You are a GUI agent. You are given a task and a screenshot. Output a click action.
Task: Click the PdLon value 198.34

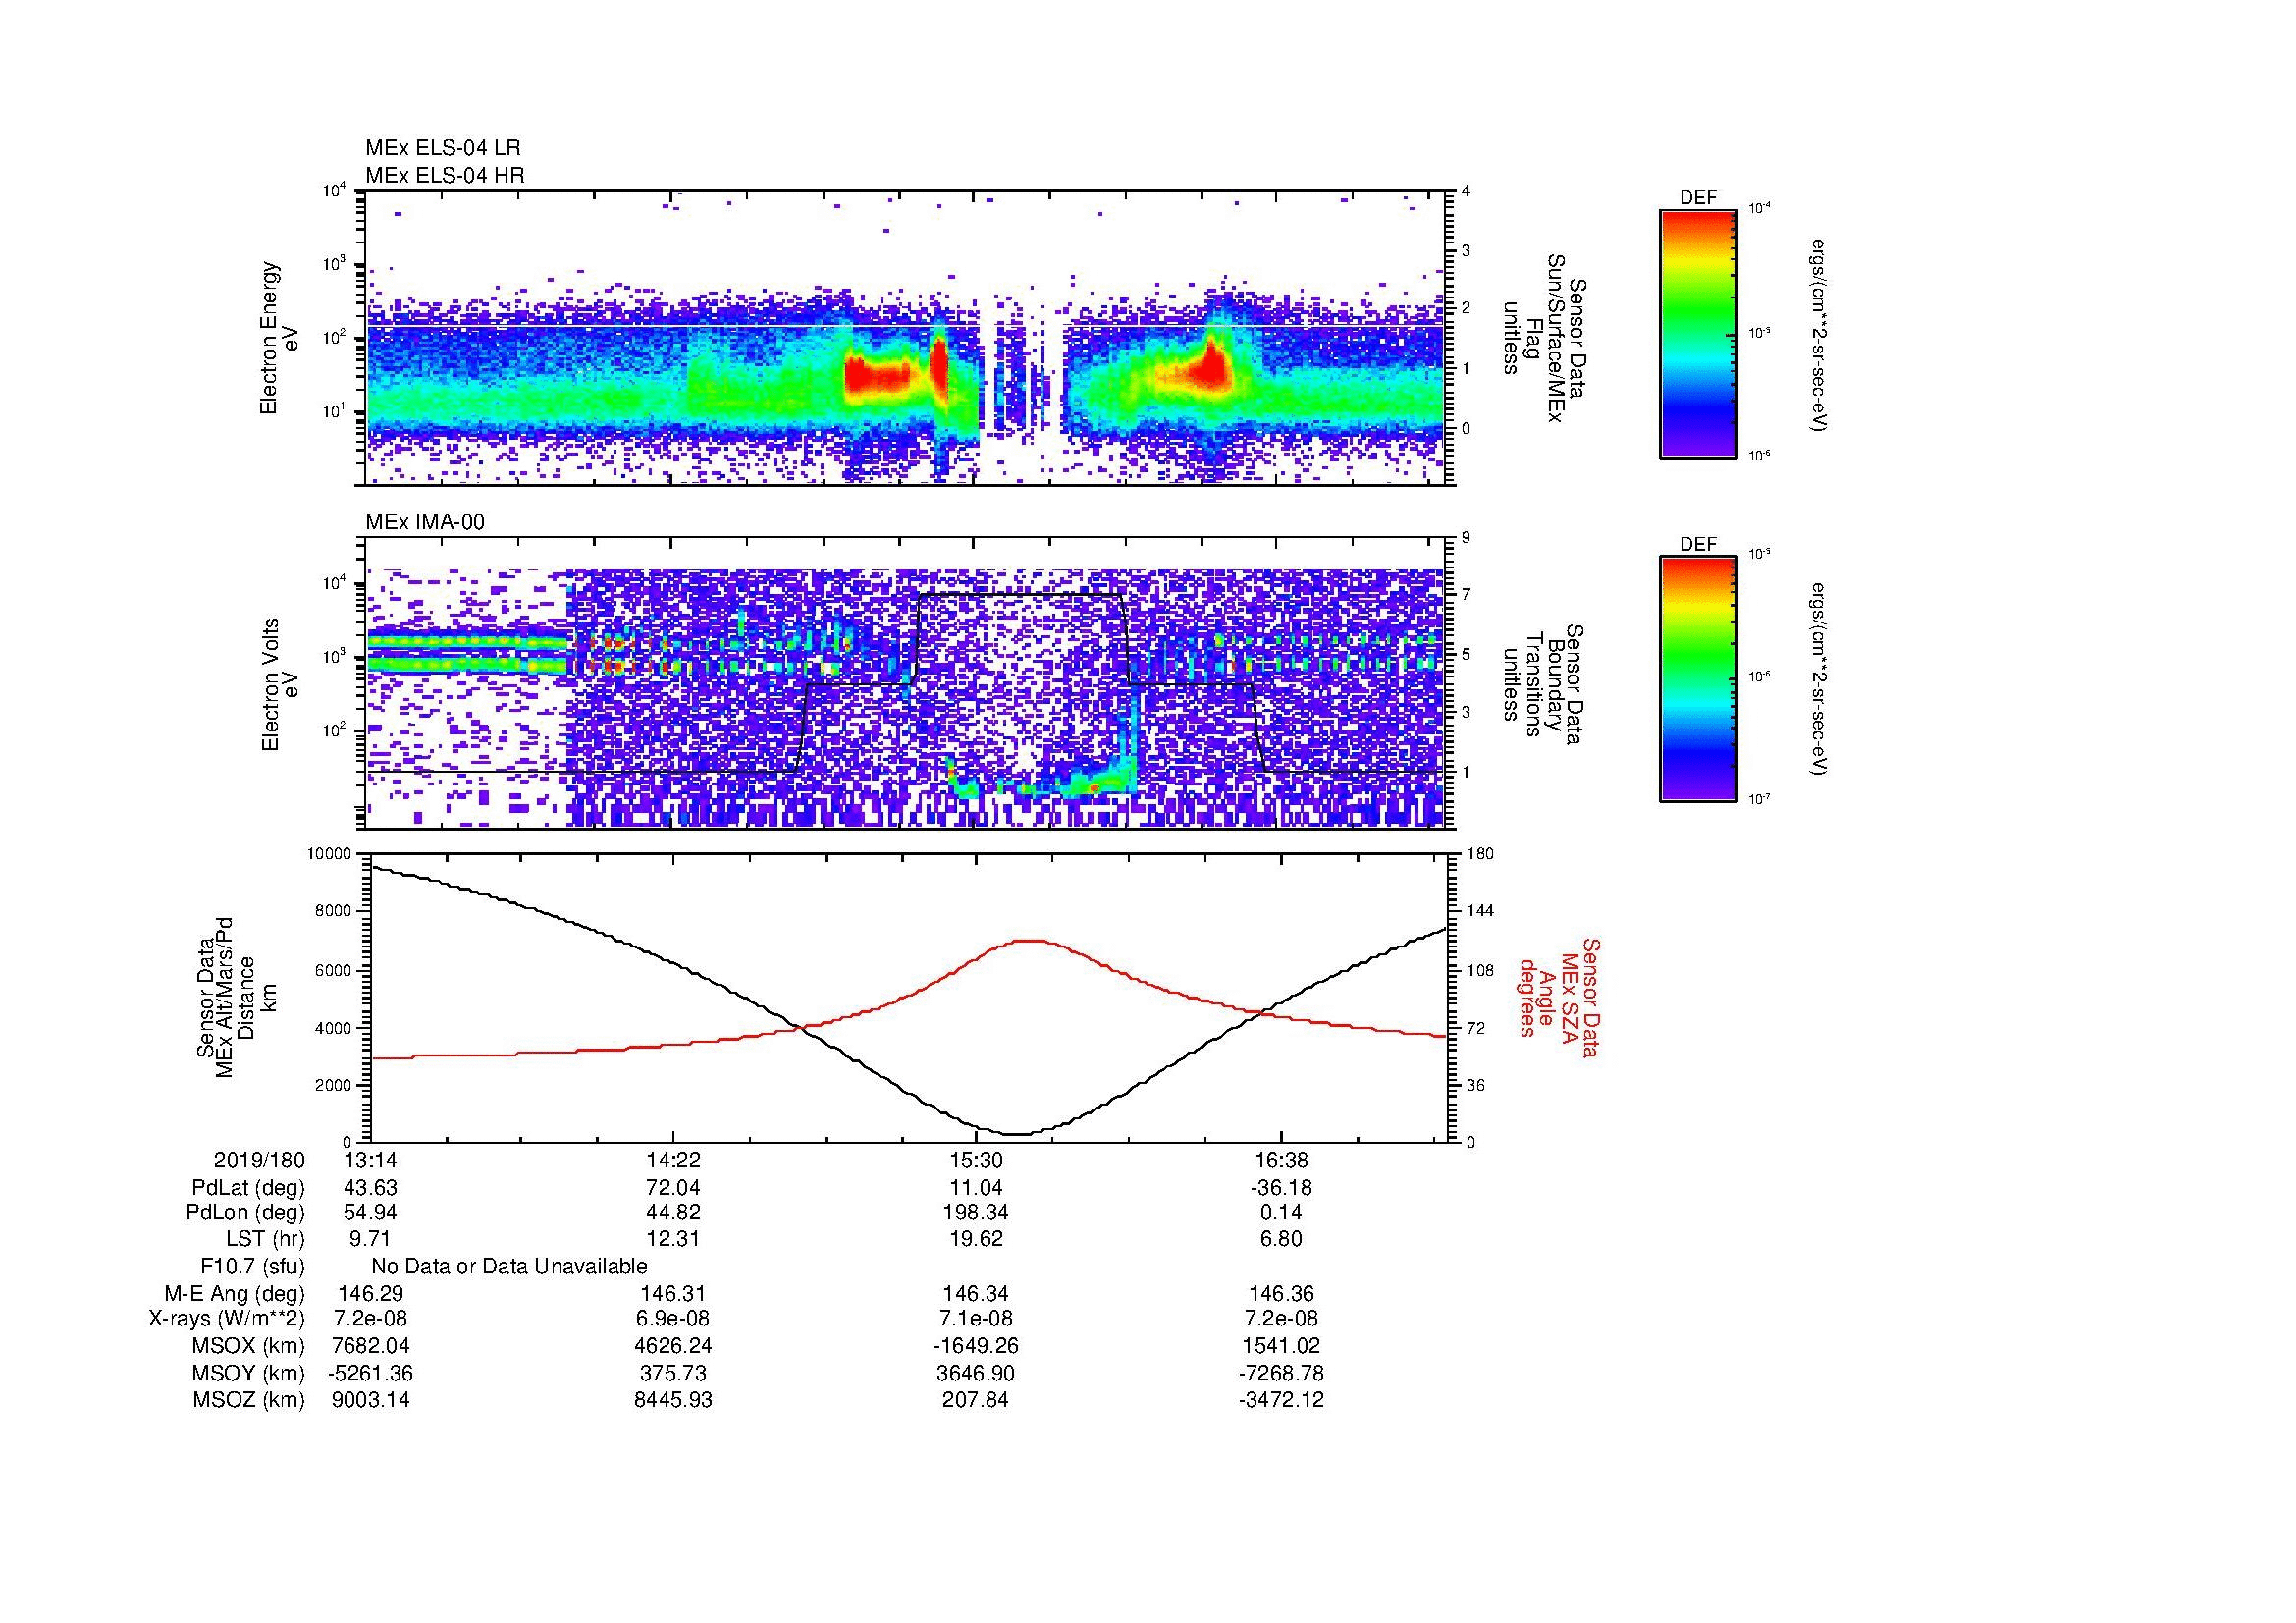(975, 1213)
